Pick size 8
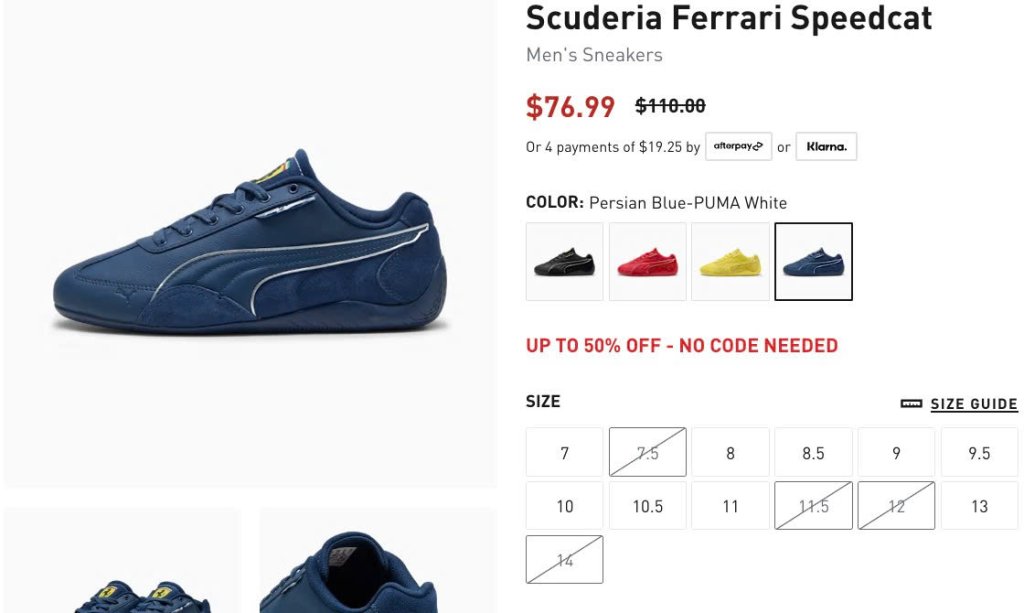The height and width of the screenshot is (613, 1024). tap(730, 452)
